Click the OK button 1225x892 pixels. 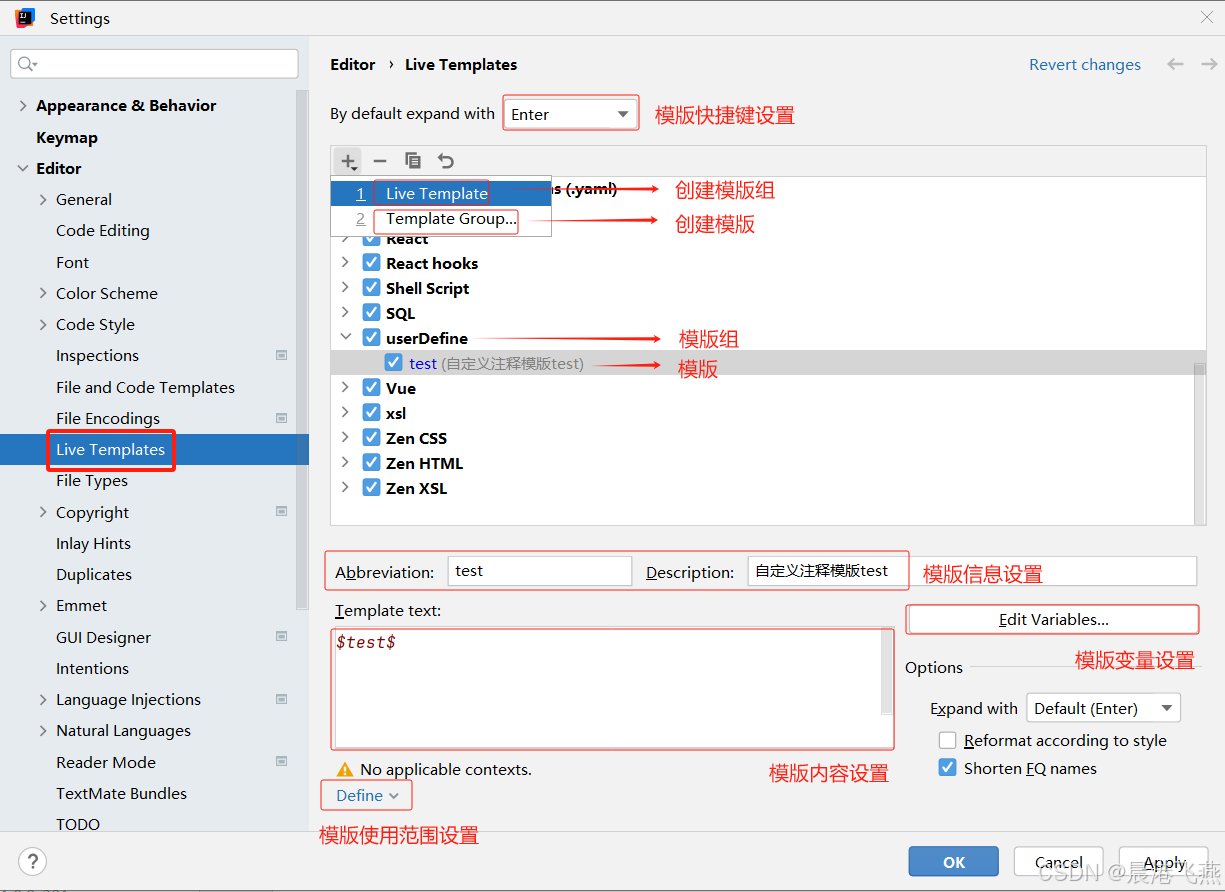(954, 862)
